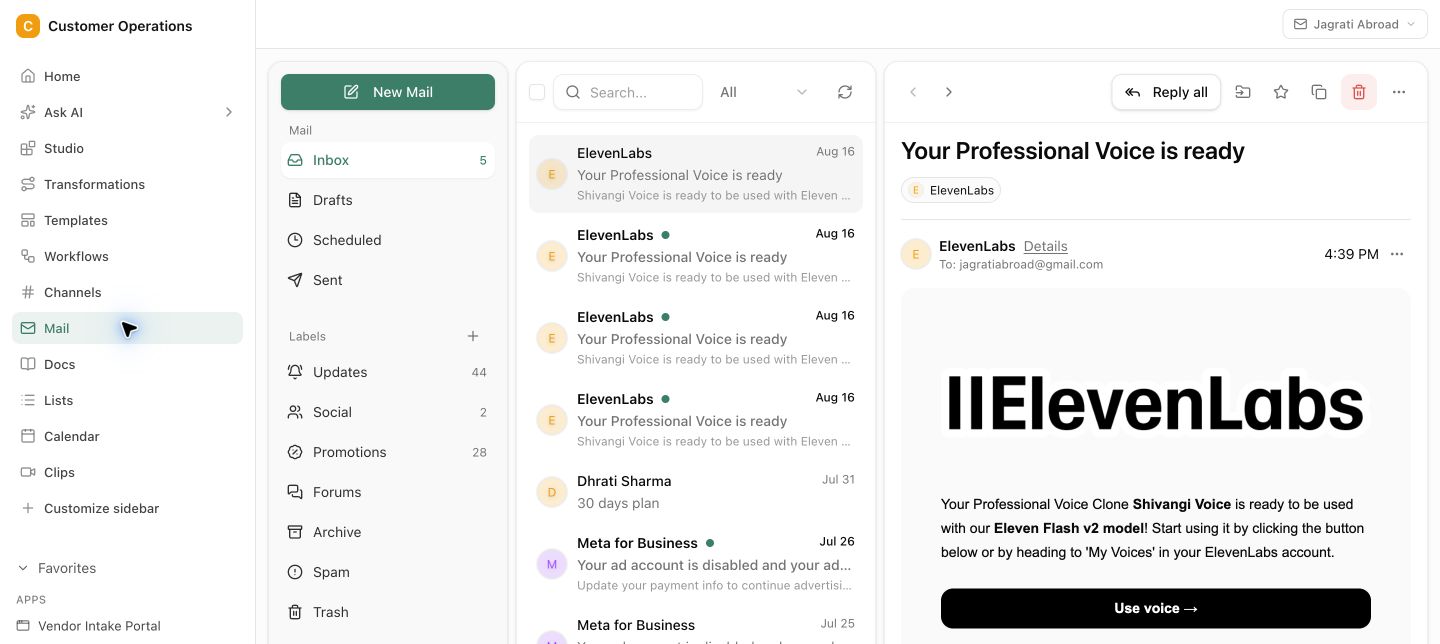Viewport: 1440px width, 644px height.
Task: Click the Docs book icon
Action: (28, 364)
